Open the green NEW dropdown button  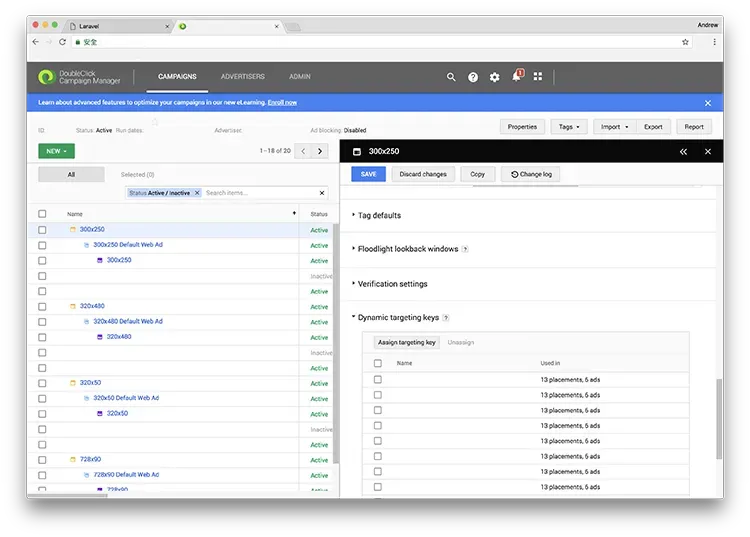[56, 151]
